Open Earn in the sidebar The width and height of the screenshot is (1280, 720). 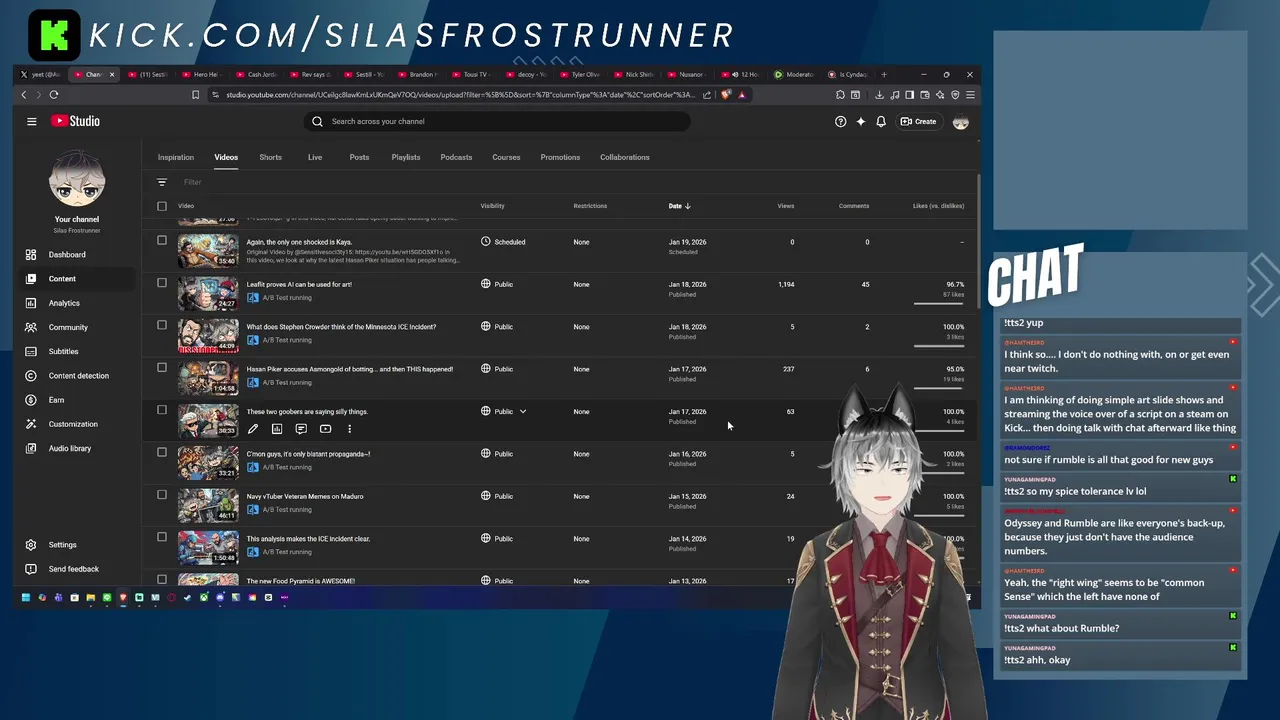click(x=56, y=400)
